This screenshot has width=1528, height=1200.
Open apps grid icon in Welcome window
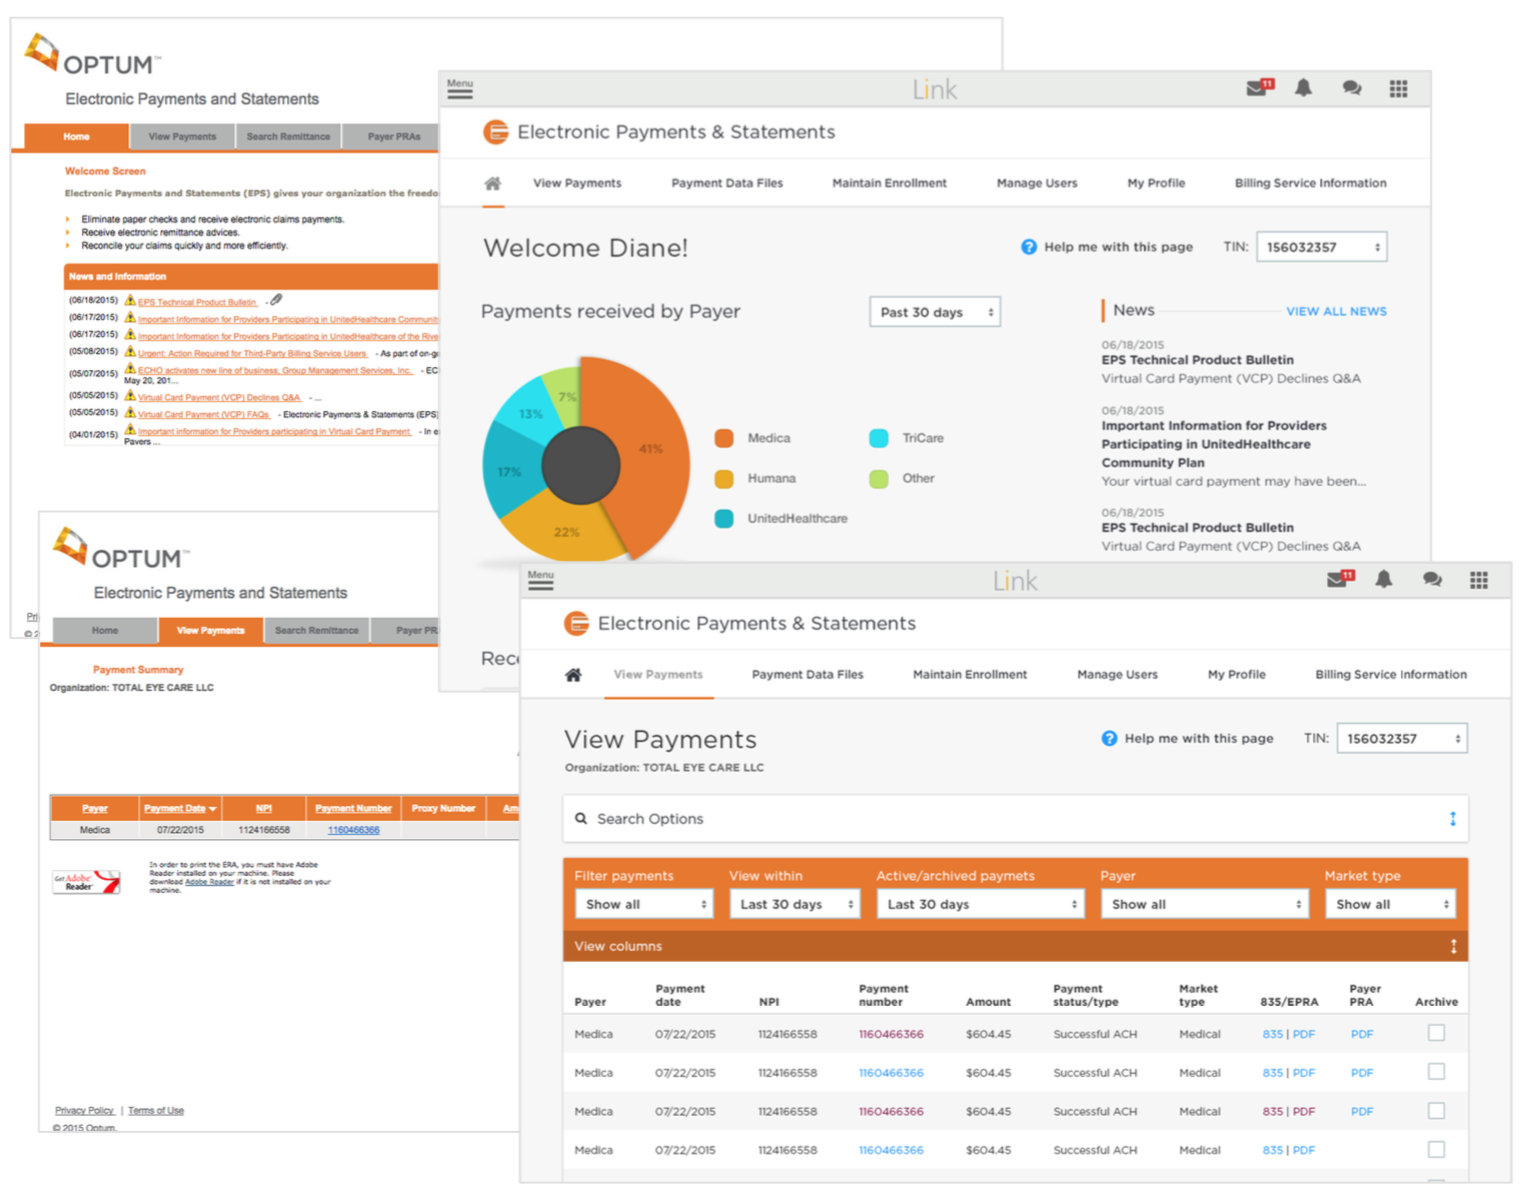tap(1398, 89)
